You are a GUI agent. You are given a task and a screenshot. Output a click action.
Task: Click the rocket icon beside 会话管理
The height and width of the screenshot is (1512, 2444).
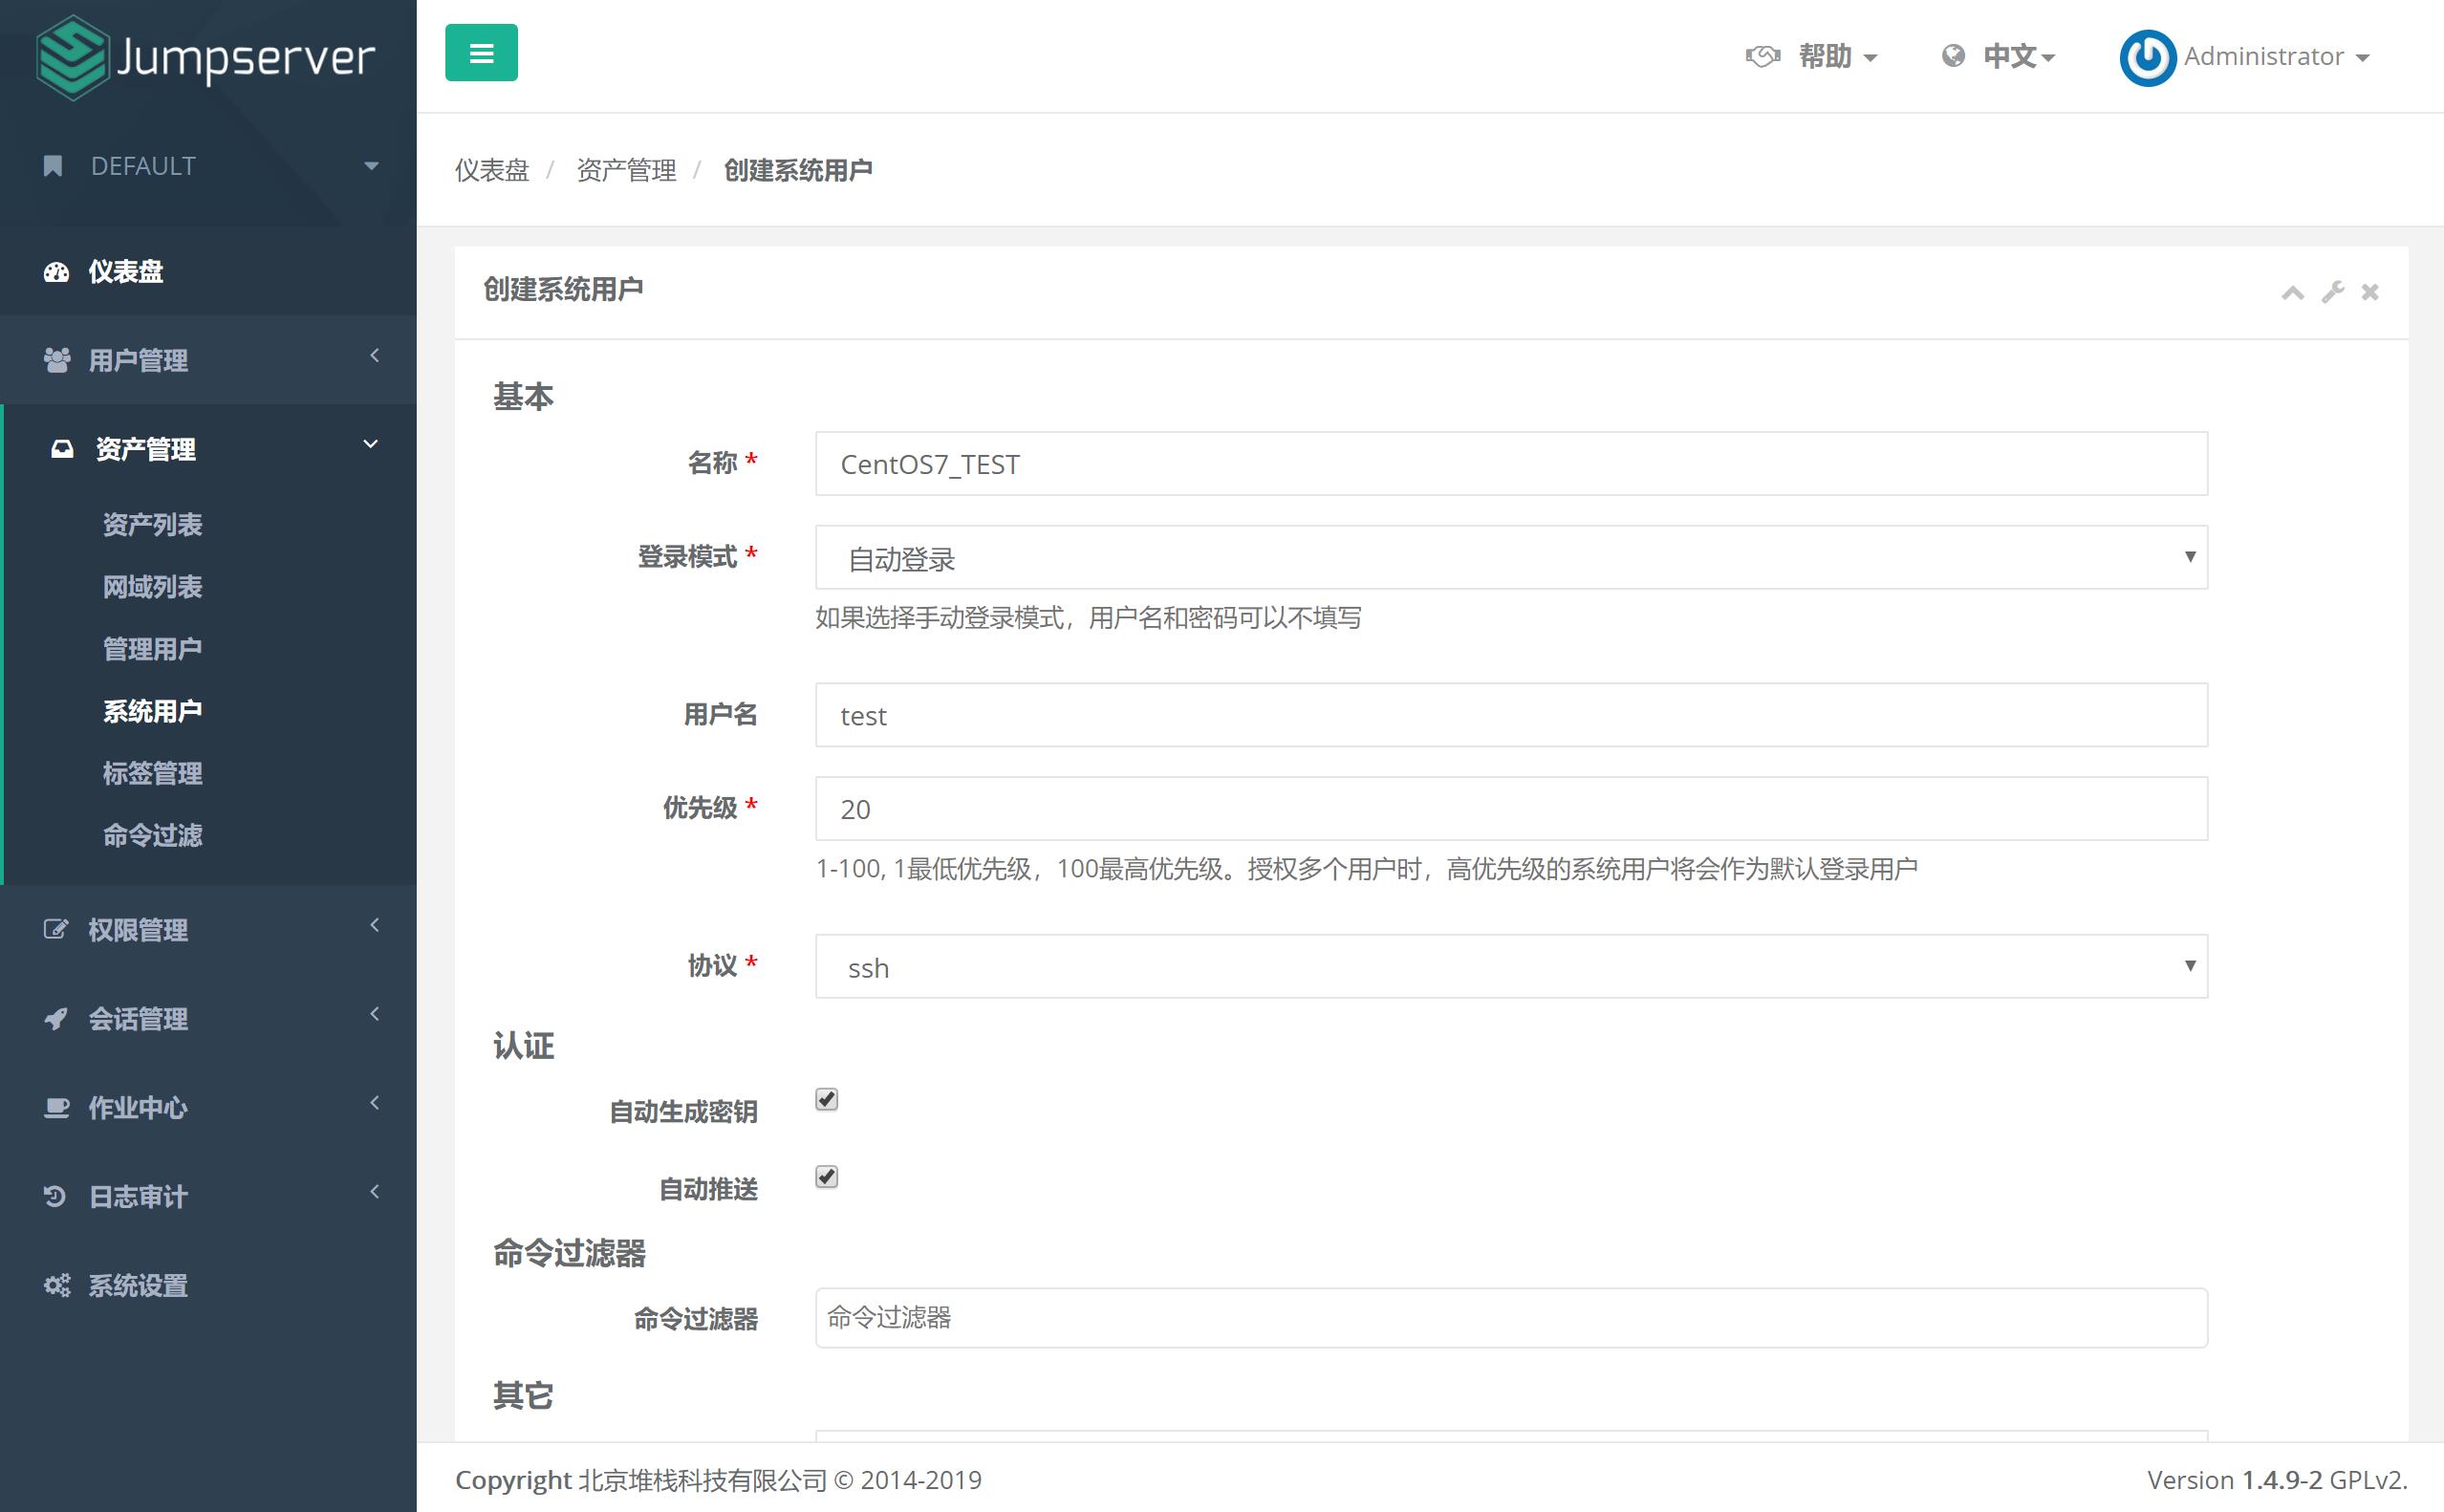pyautogui.click(x=56, y=1019)
